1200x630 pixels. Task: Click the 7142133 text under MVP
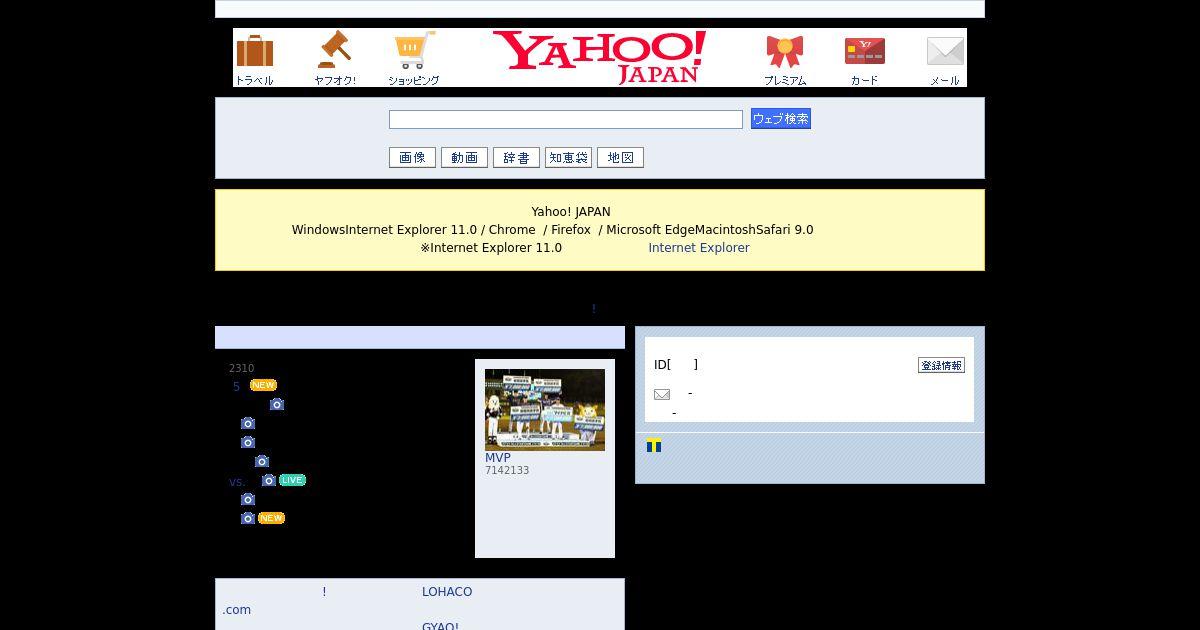[507, 470]
